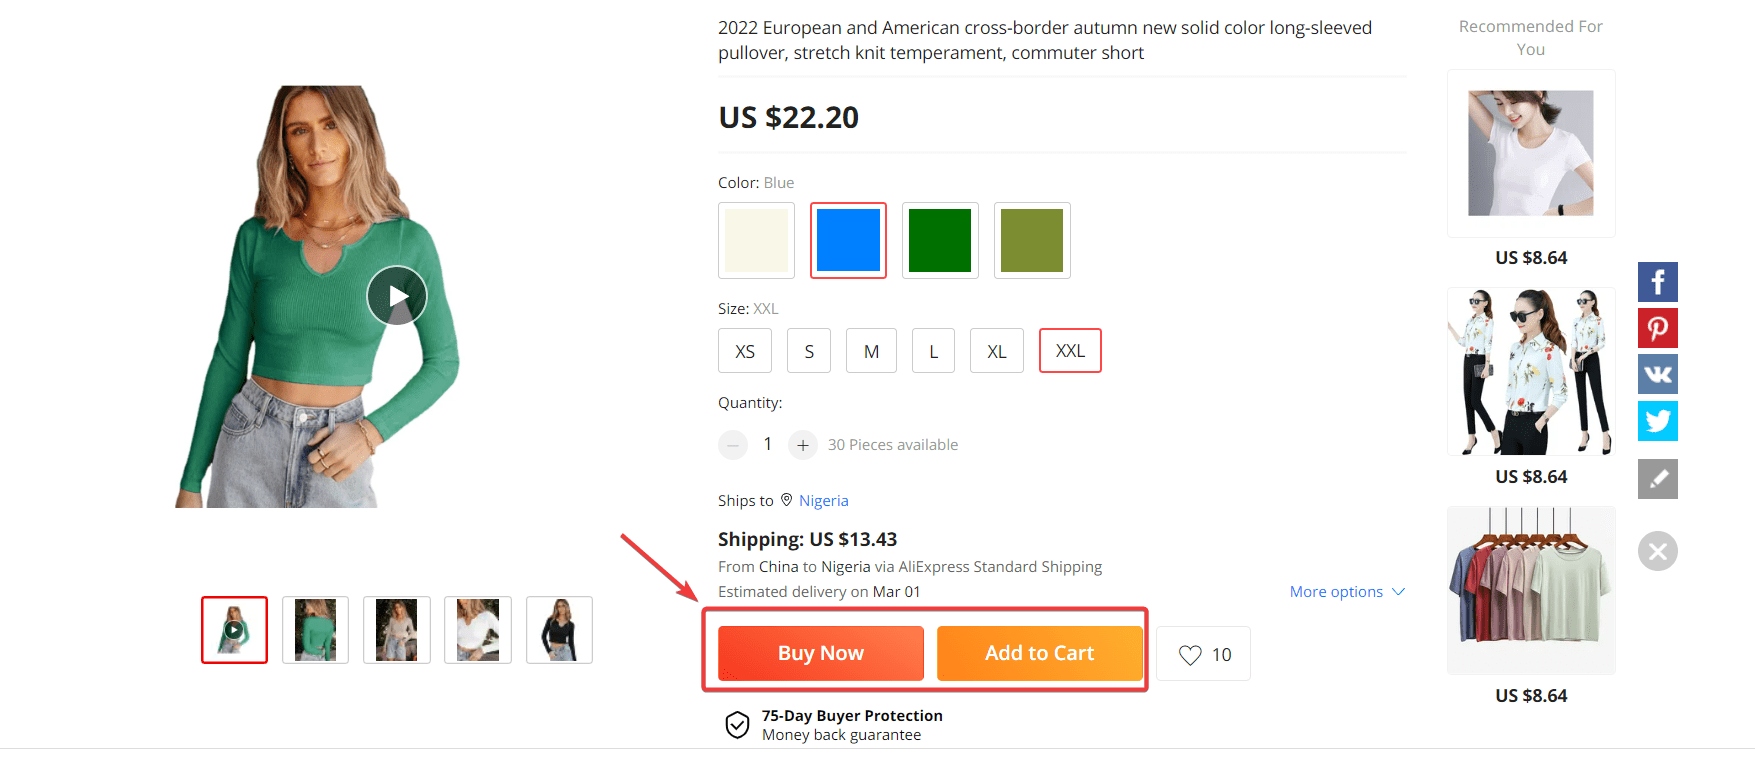Select the dark green color swatch
Viewport: 1755px width, 757px height.
click(940, 240)
